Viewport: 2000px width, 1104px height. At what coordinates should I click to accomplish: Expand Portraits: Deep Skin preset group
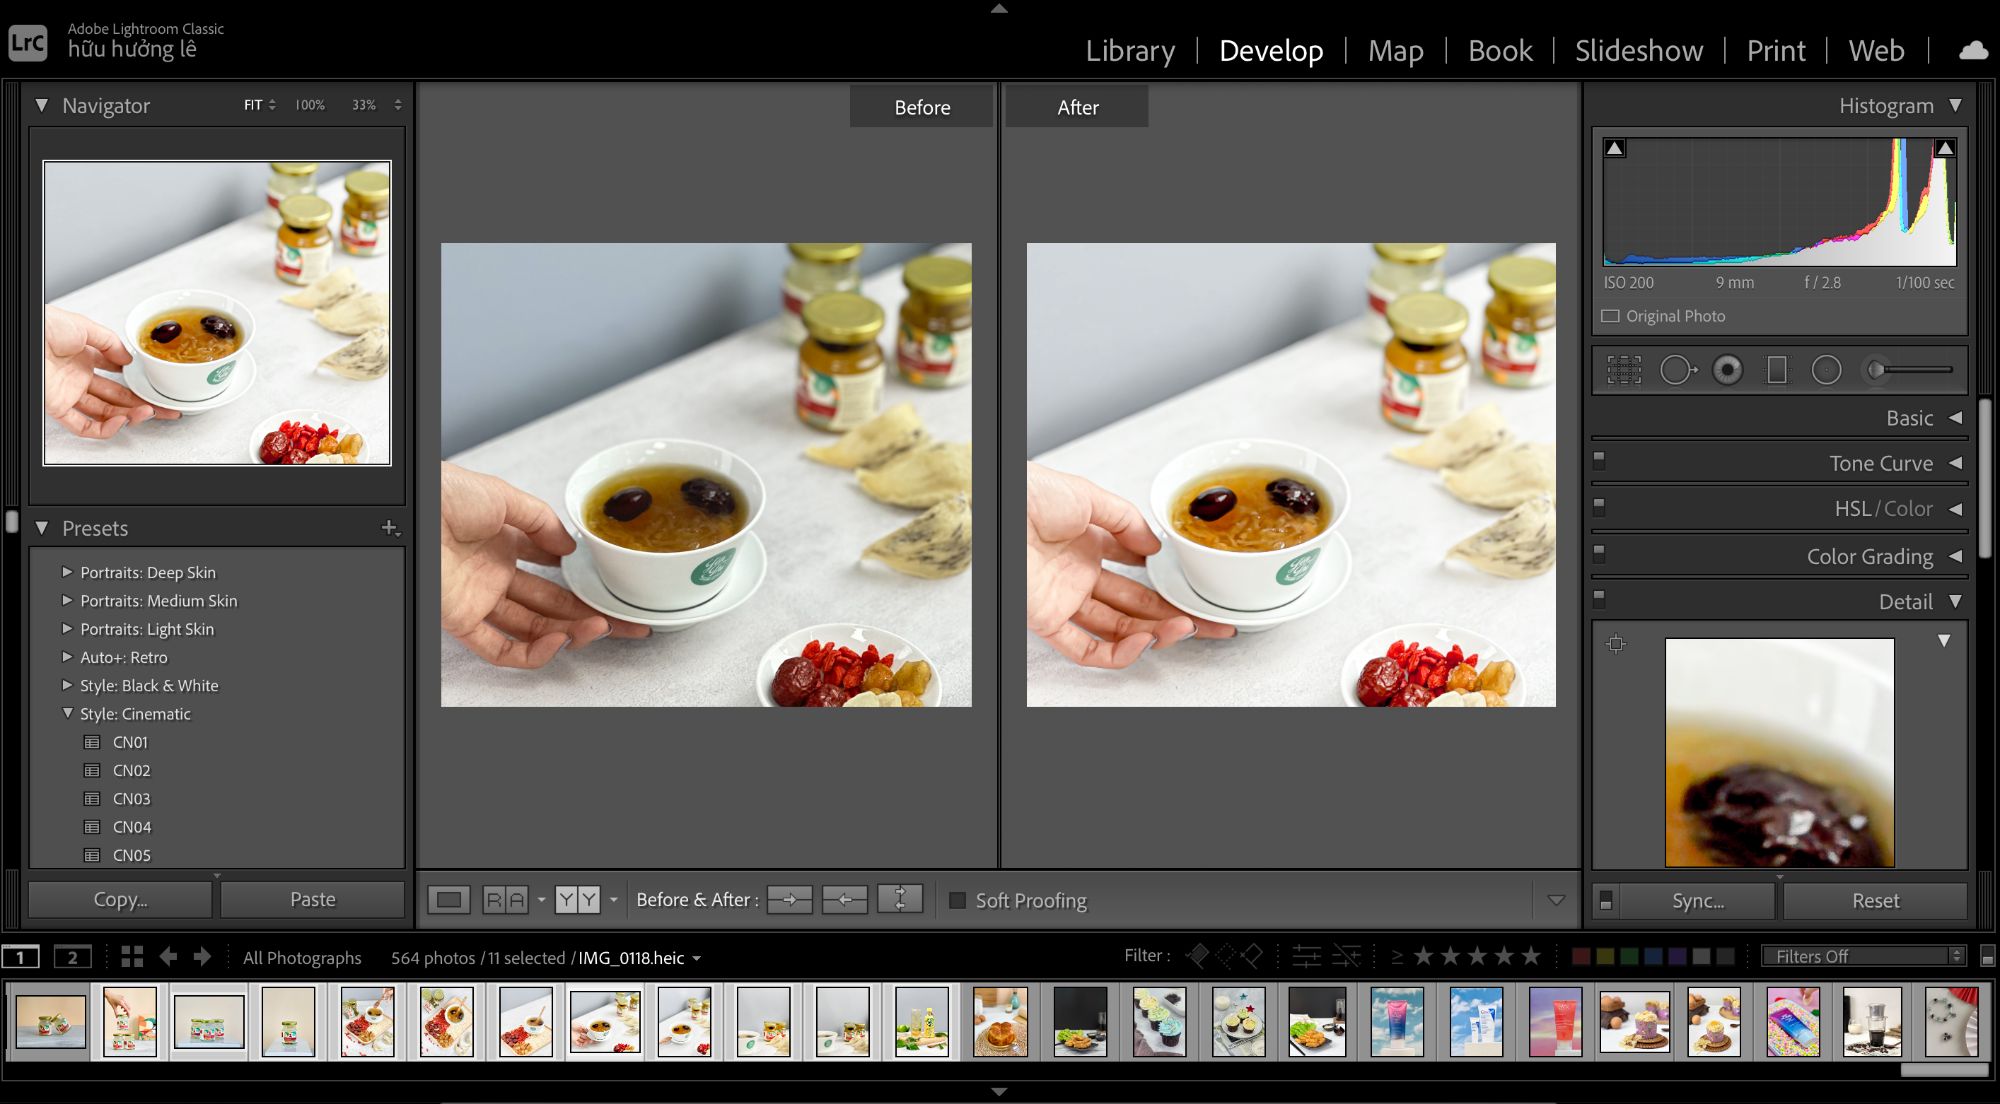(67, 572)
